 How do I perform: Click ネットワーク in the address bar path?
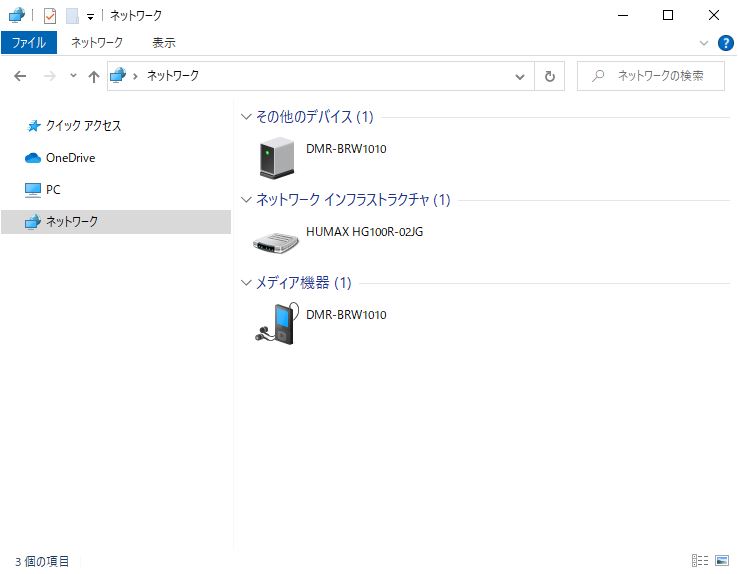[x=173, y=75]
